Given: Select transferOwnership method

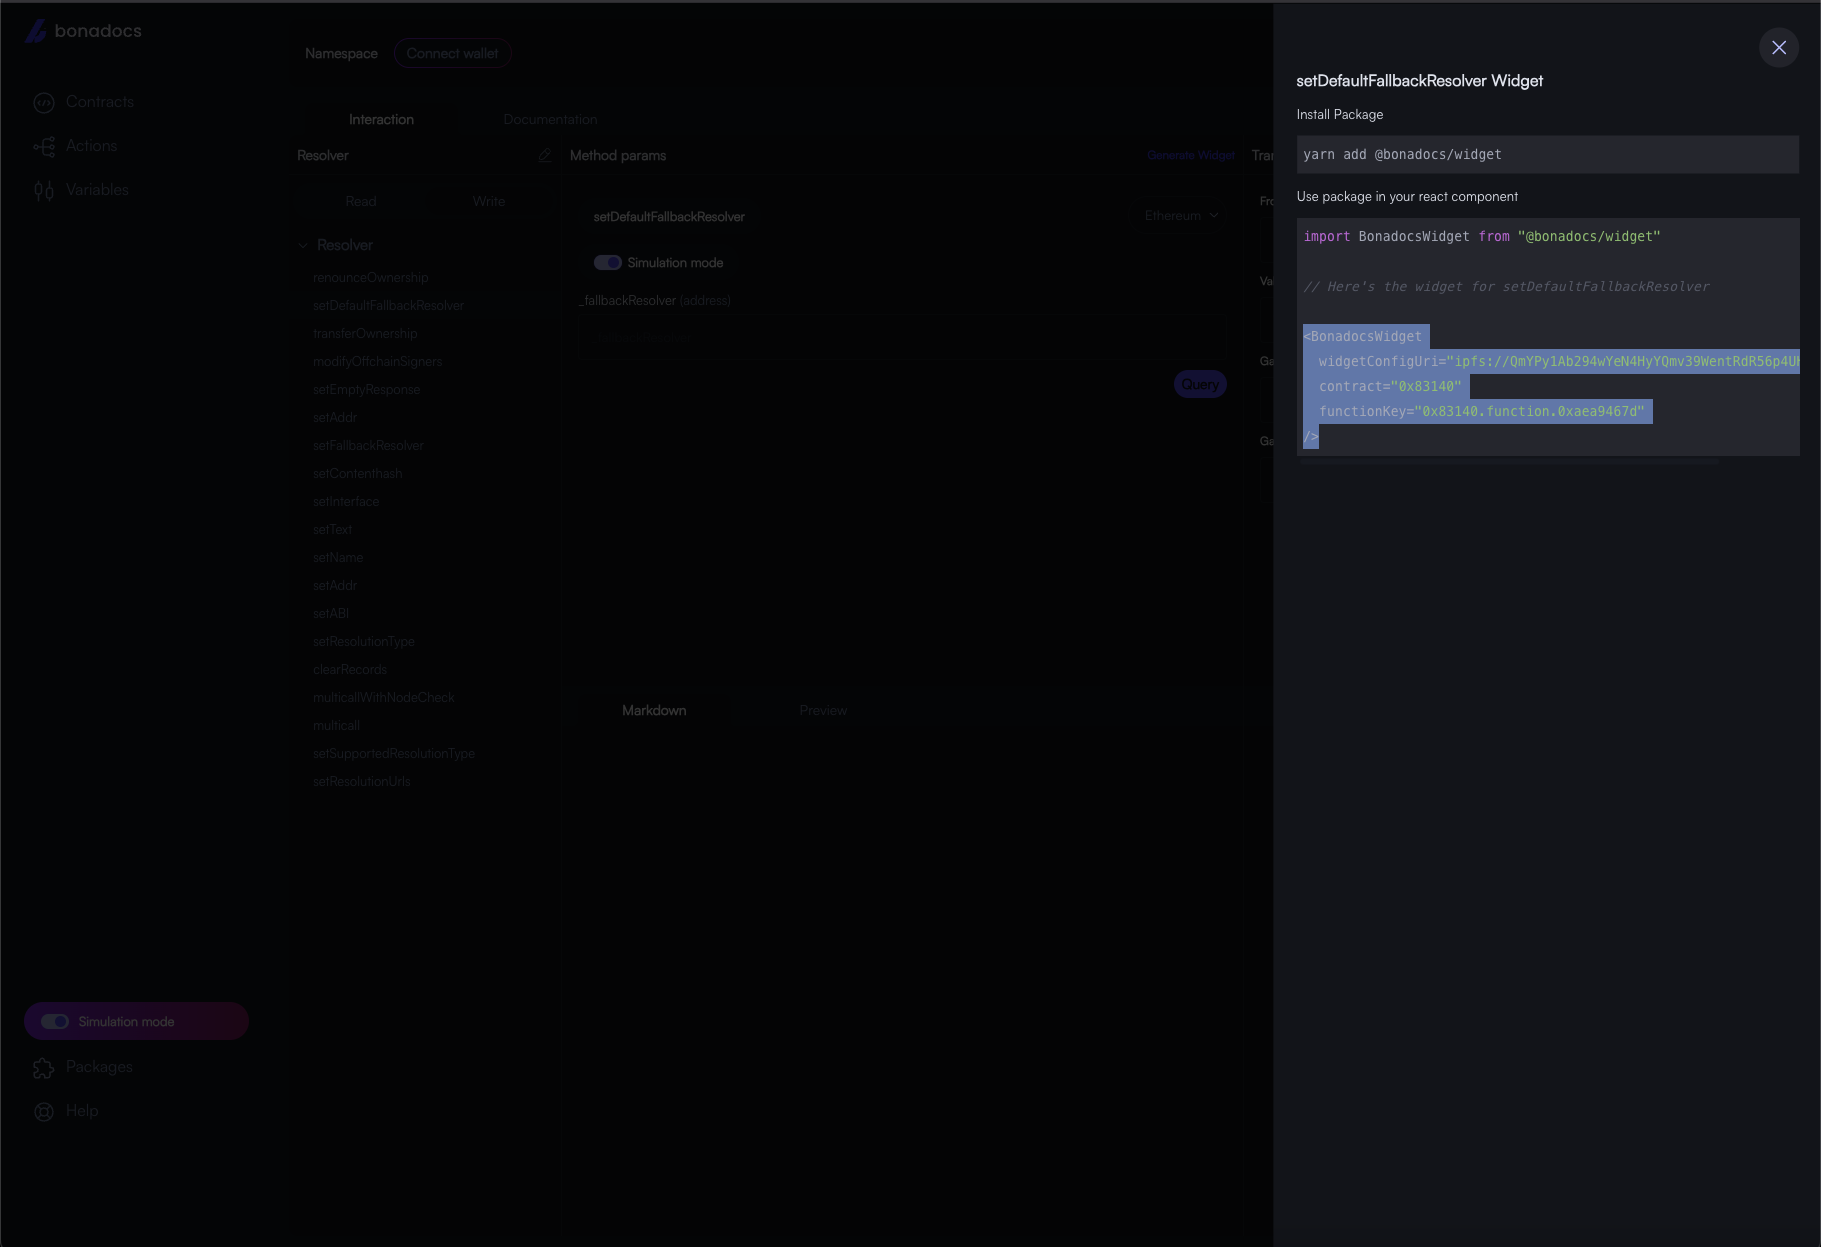Looking at the screenshot, I should 365,333.
